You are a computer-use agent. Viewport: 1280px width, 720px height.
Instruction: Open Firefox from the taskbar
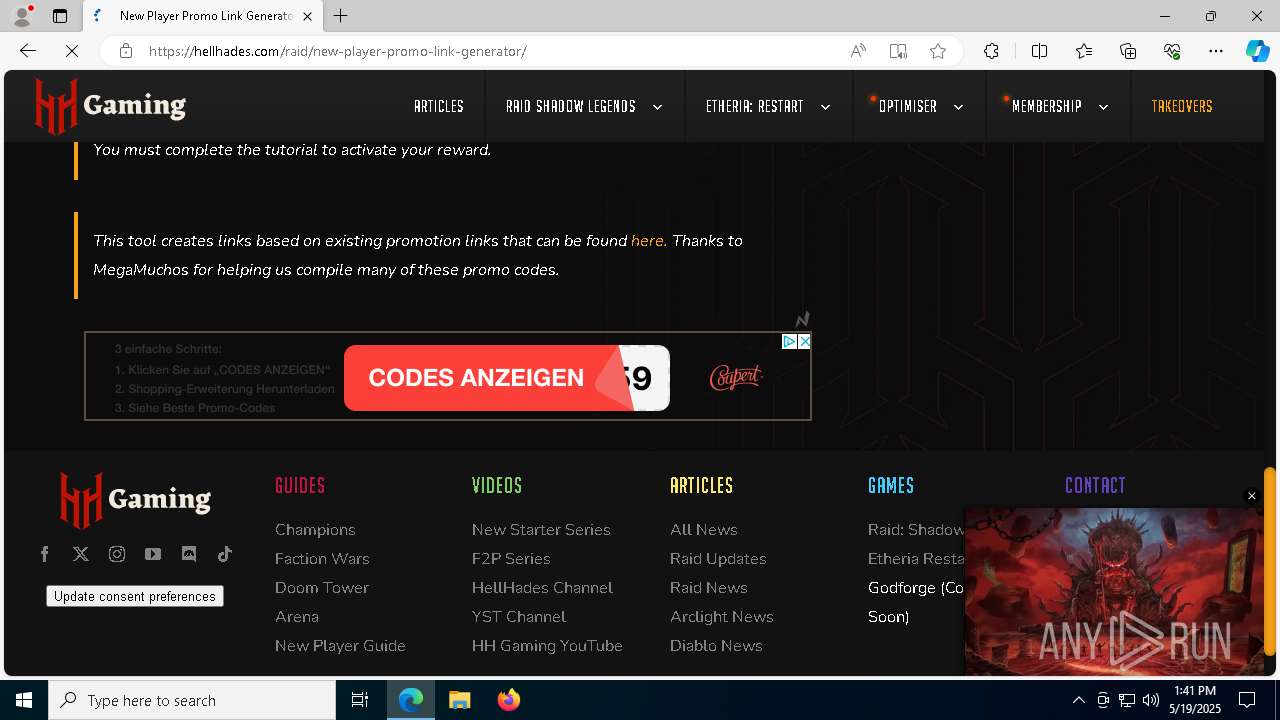[509, 700]
